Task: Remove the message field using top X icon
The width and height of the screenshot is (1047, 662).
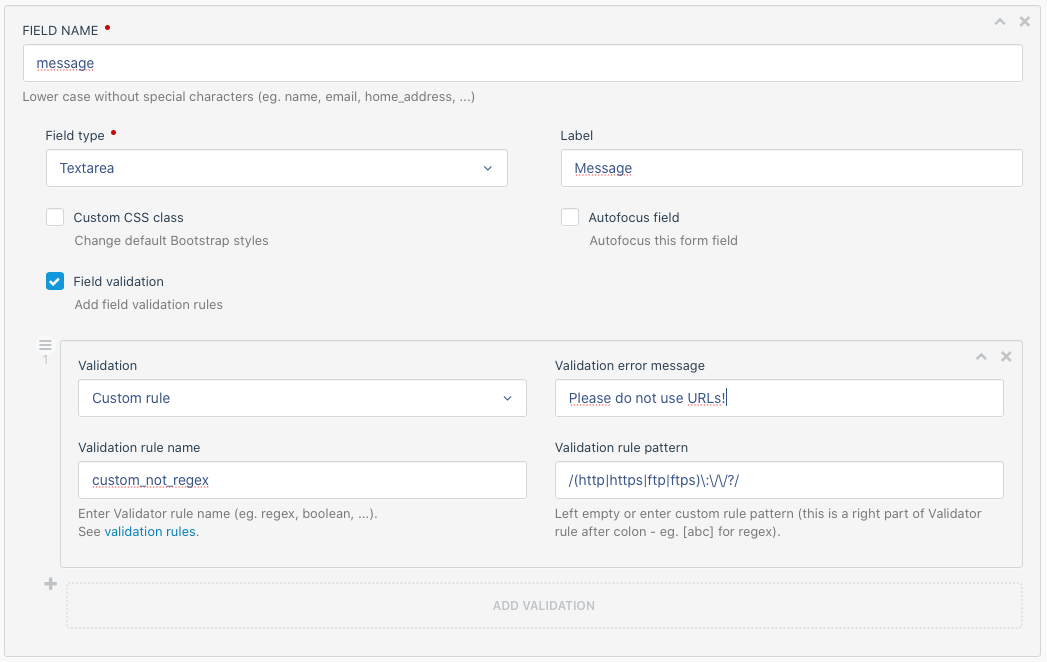Action: tap(1024, 21)
